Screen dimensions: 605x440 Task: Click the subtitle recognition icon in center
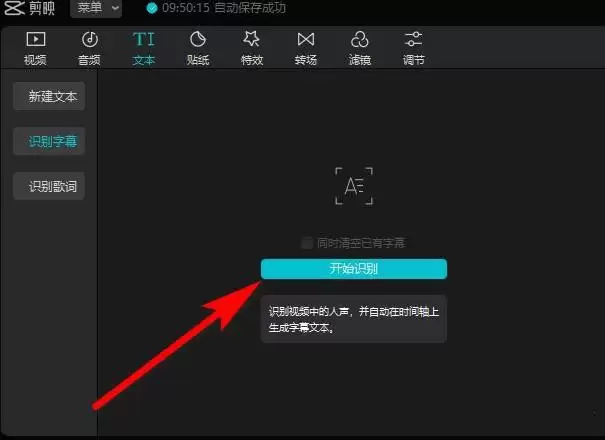(354, 186)
